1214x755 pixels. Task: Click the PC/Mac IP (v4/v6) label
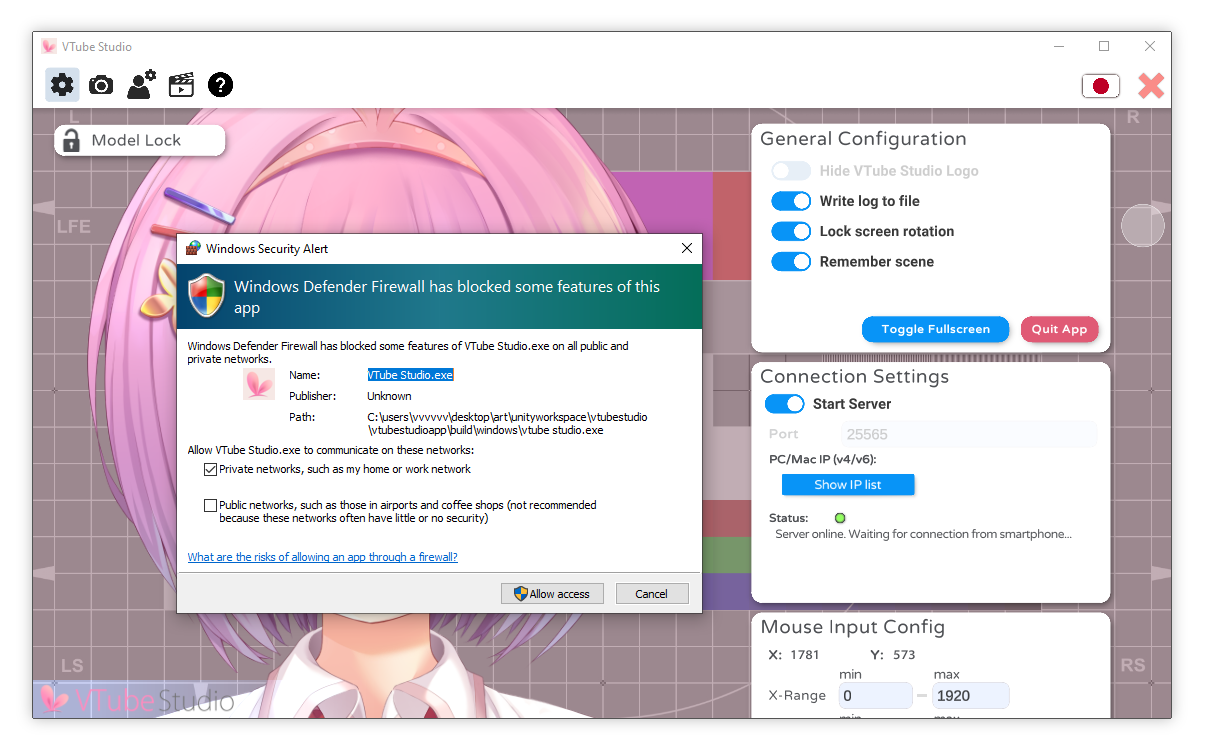[823, 459]
